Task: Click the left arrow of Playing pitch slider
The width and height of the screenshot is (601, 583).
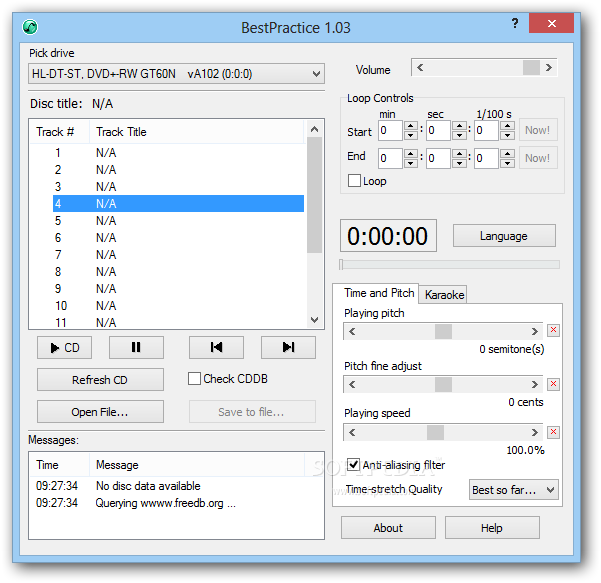Action: pos(352,332)
